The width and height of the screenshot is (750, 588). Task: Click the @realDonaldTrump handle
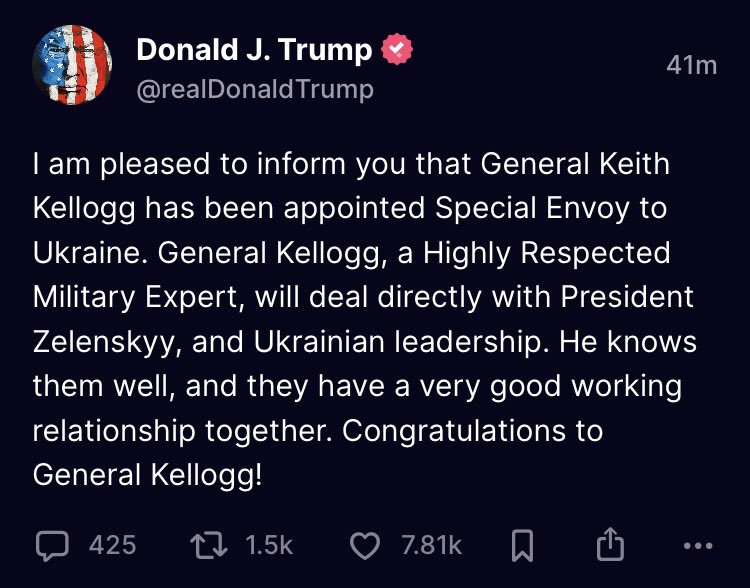point(254,89)
